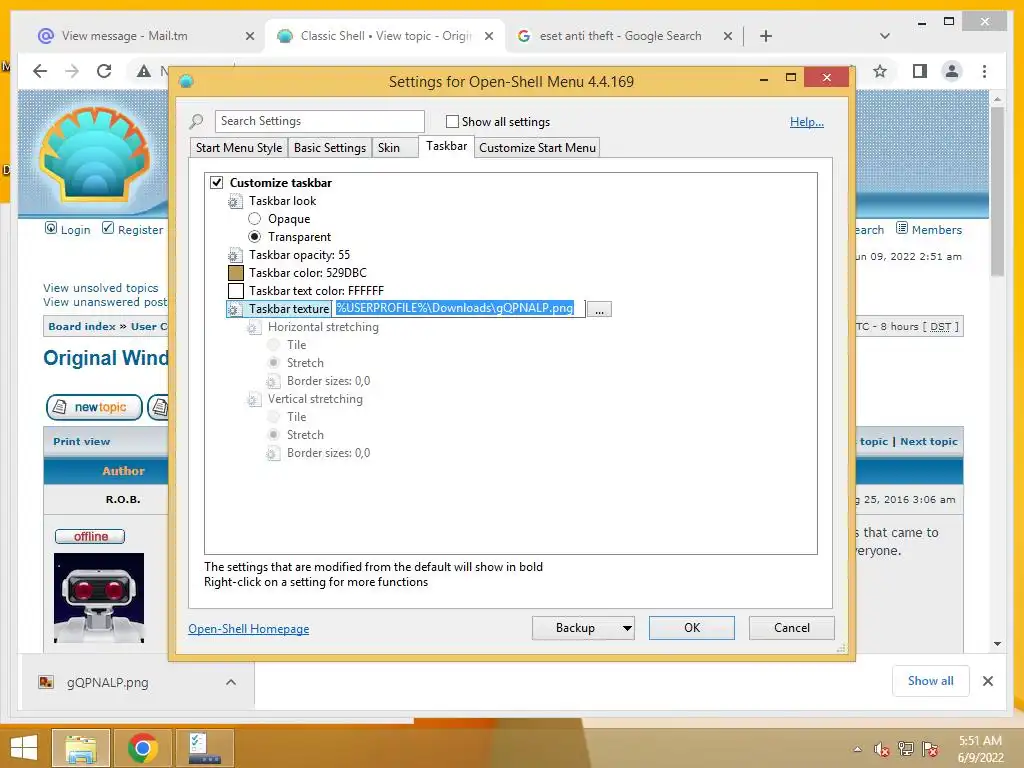
Task: Bookmark this page with star icon
Action: pos(880,71)
